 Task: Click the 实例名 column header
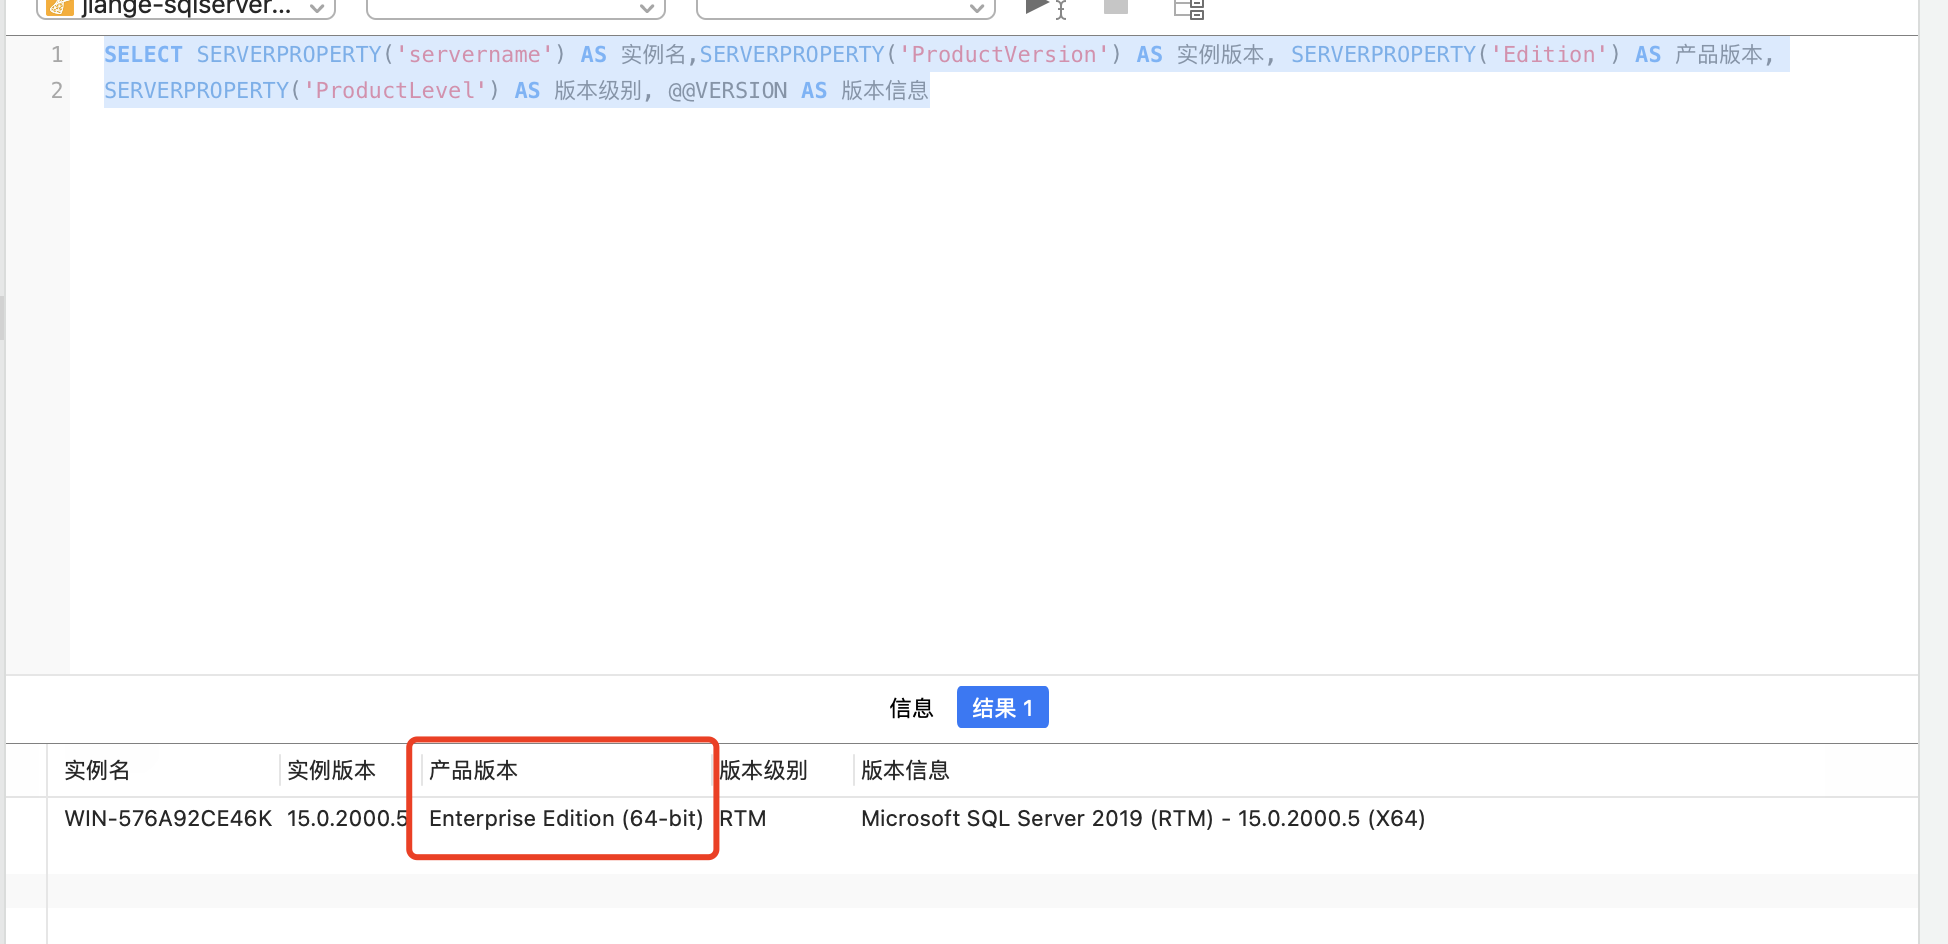click(x=98, y=770)
